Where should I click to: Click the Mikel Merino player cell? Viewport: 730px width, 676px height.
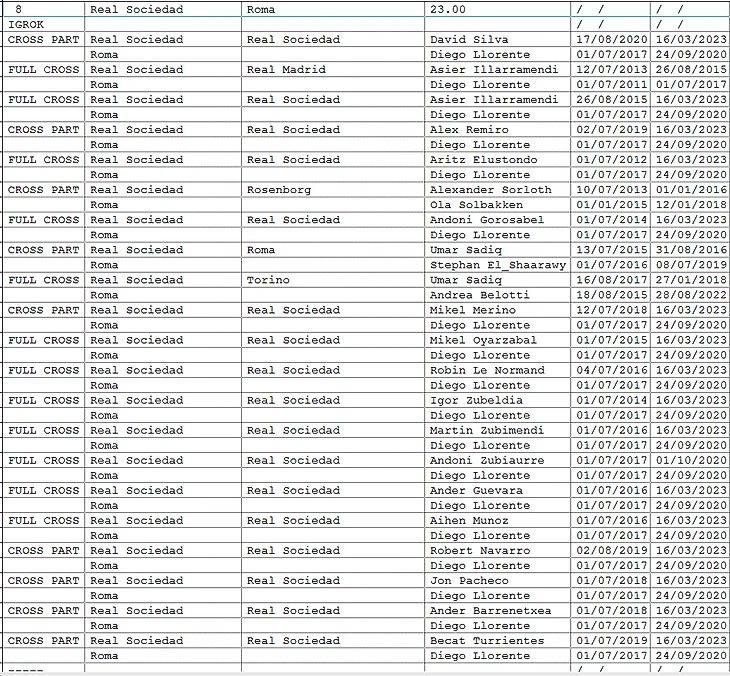coord(497,310)
